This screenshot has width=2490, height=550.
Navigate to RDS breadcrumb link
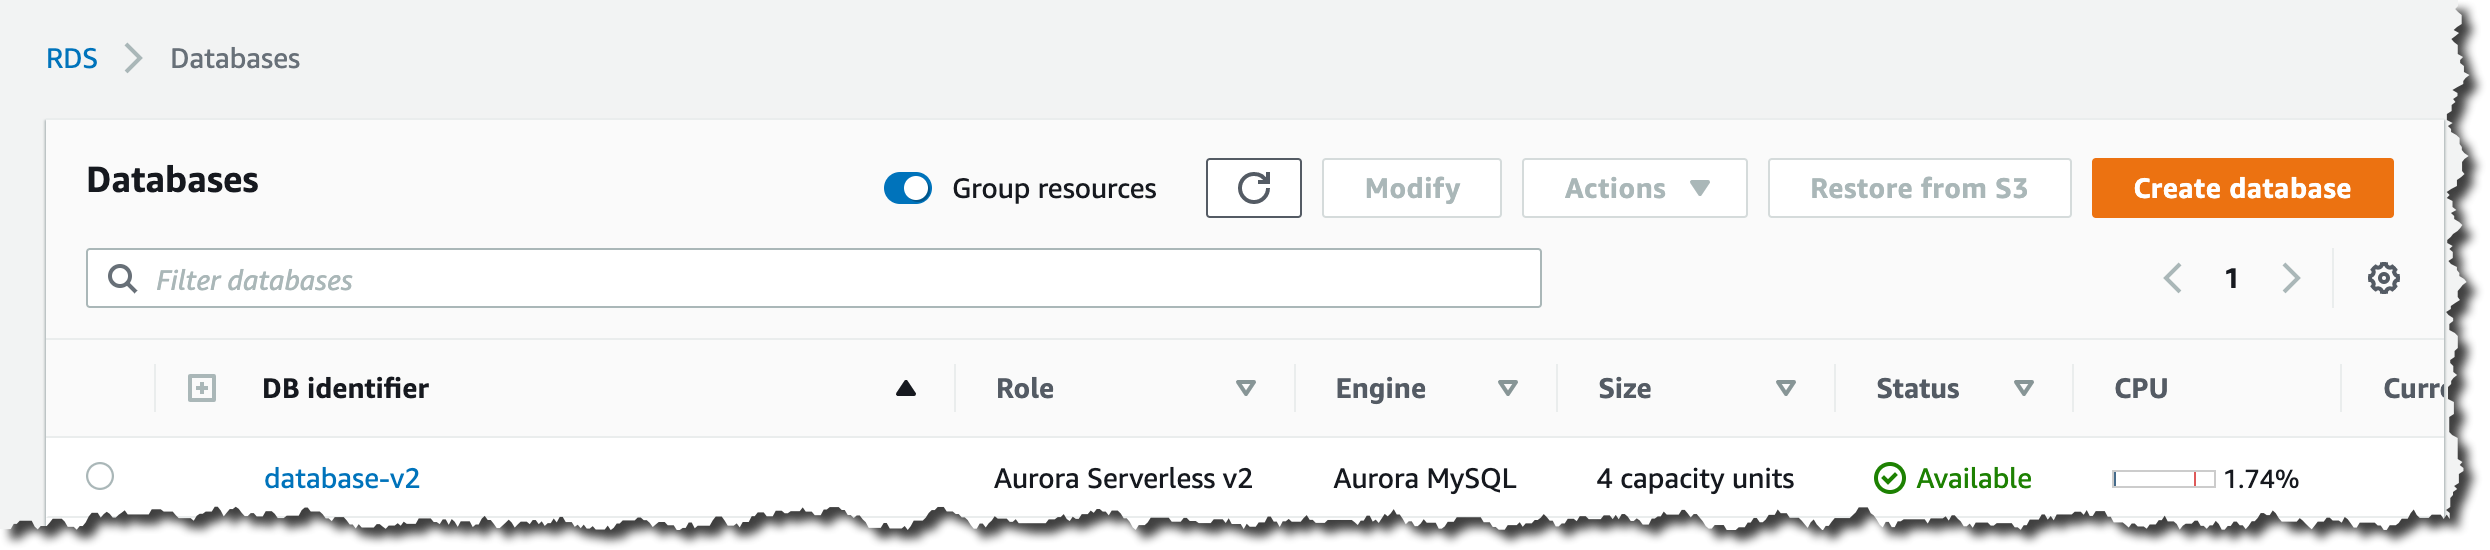click(72, 59)
